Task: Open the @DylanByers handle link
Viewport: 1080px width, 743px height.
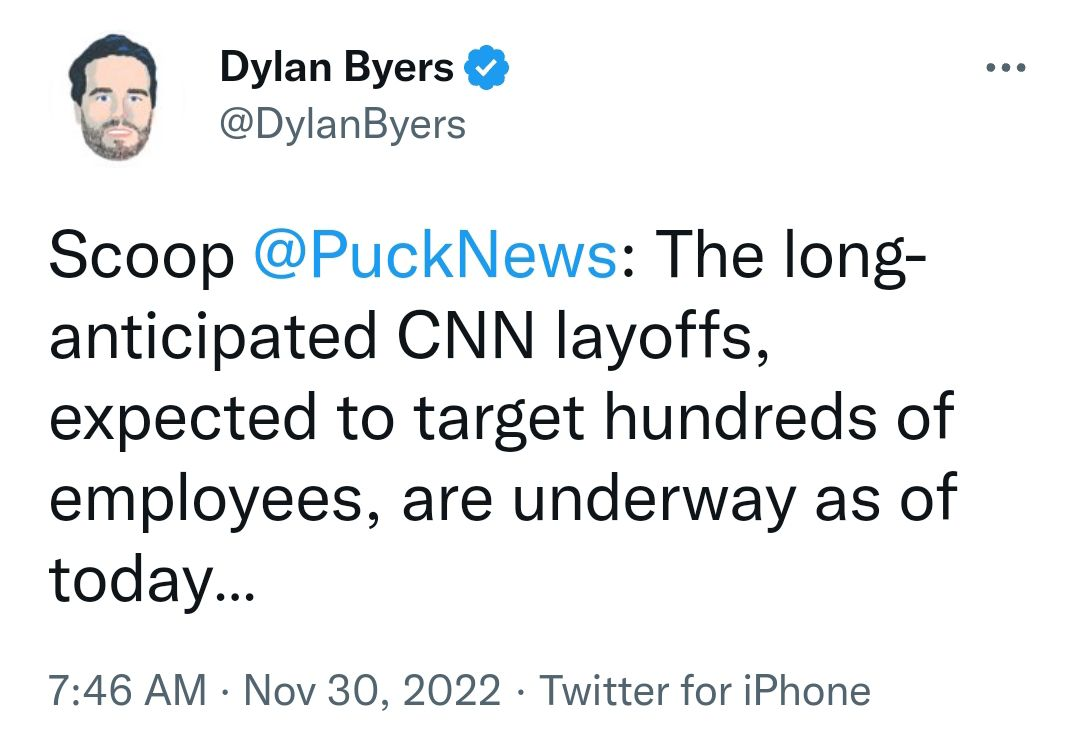Action: click(x=342, y=124)
